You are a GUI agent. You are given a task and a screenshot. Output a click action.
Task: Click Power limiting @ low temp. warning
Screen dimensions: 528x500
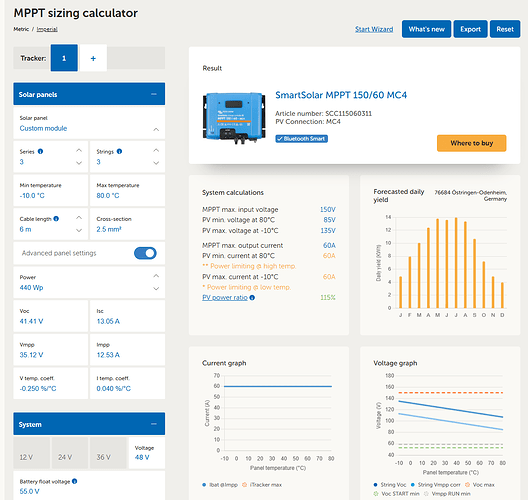(x=246, y=287)
